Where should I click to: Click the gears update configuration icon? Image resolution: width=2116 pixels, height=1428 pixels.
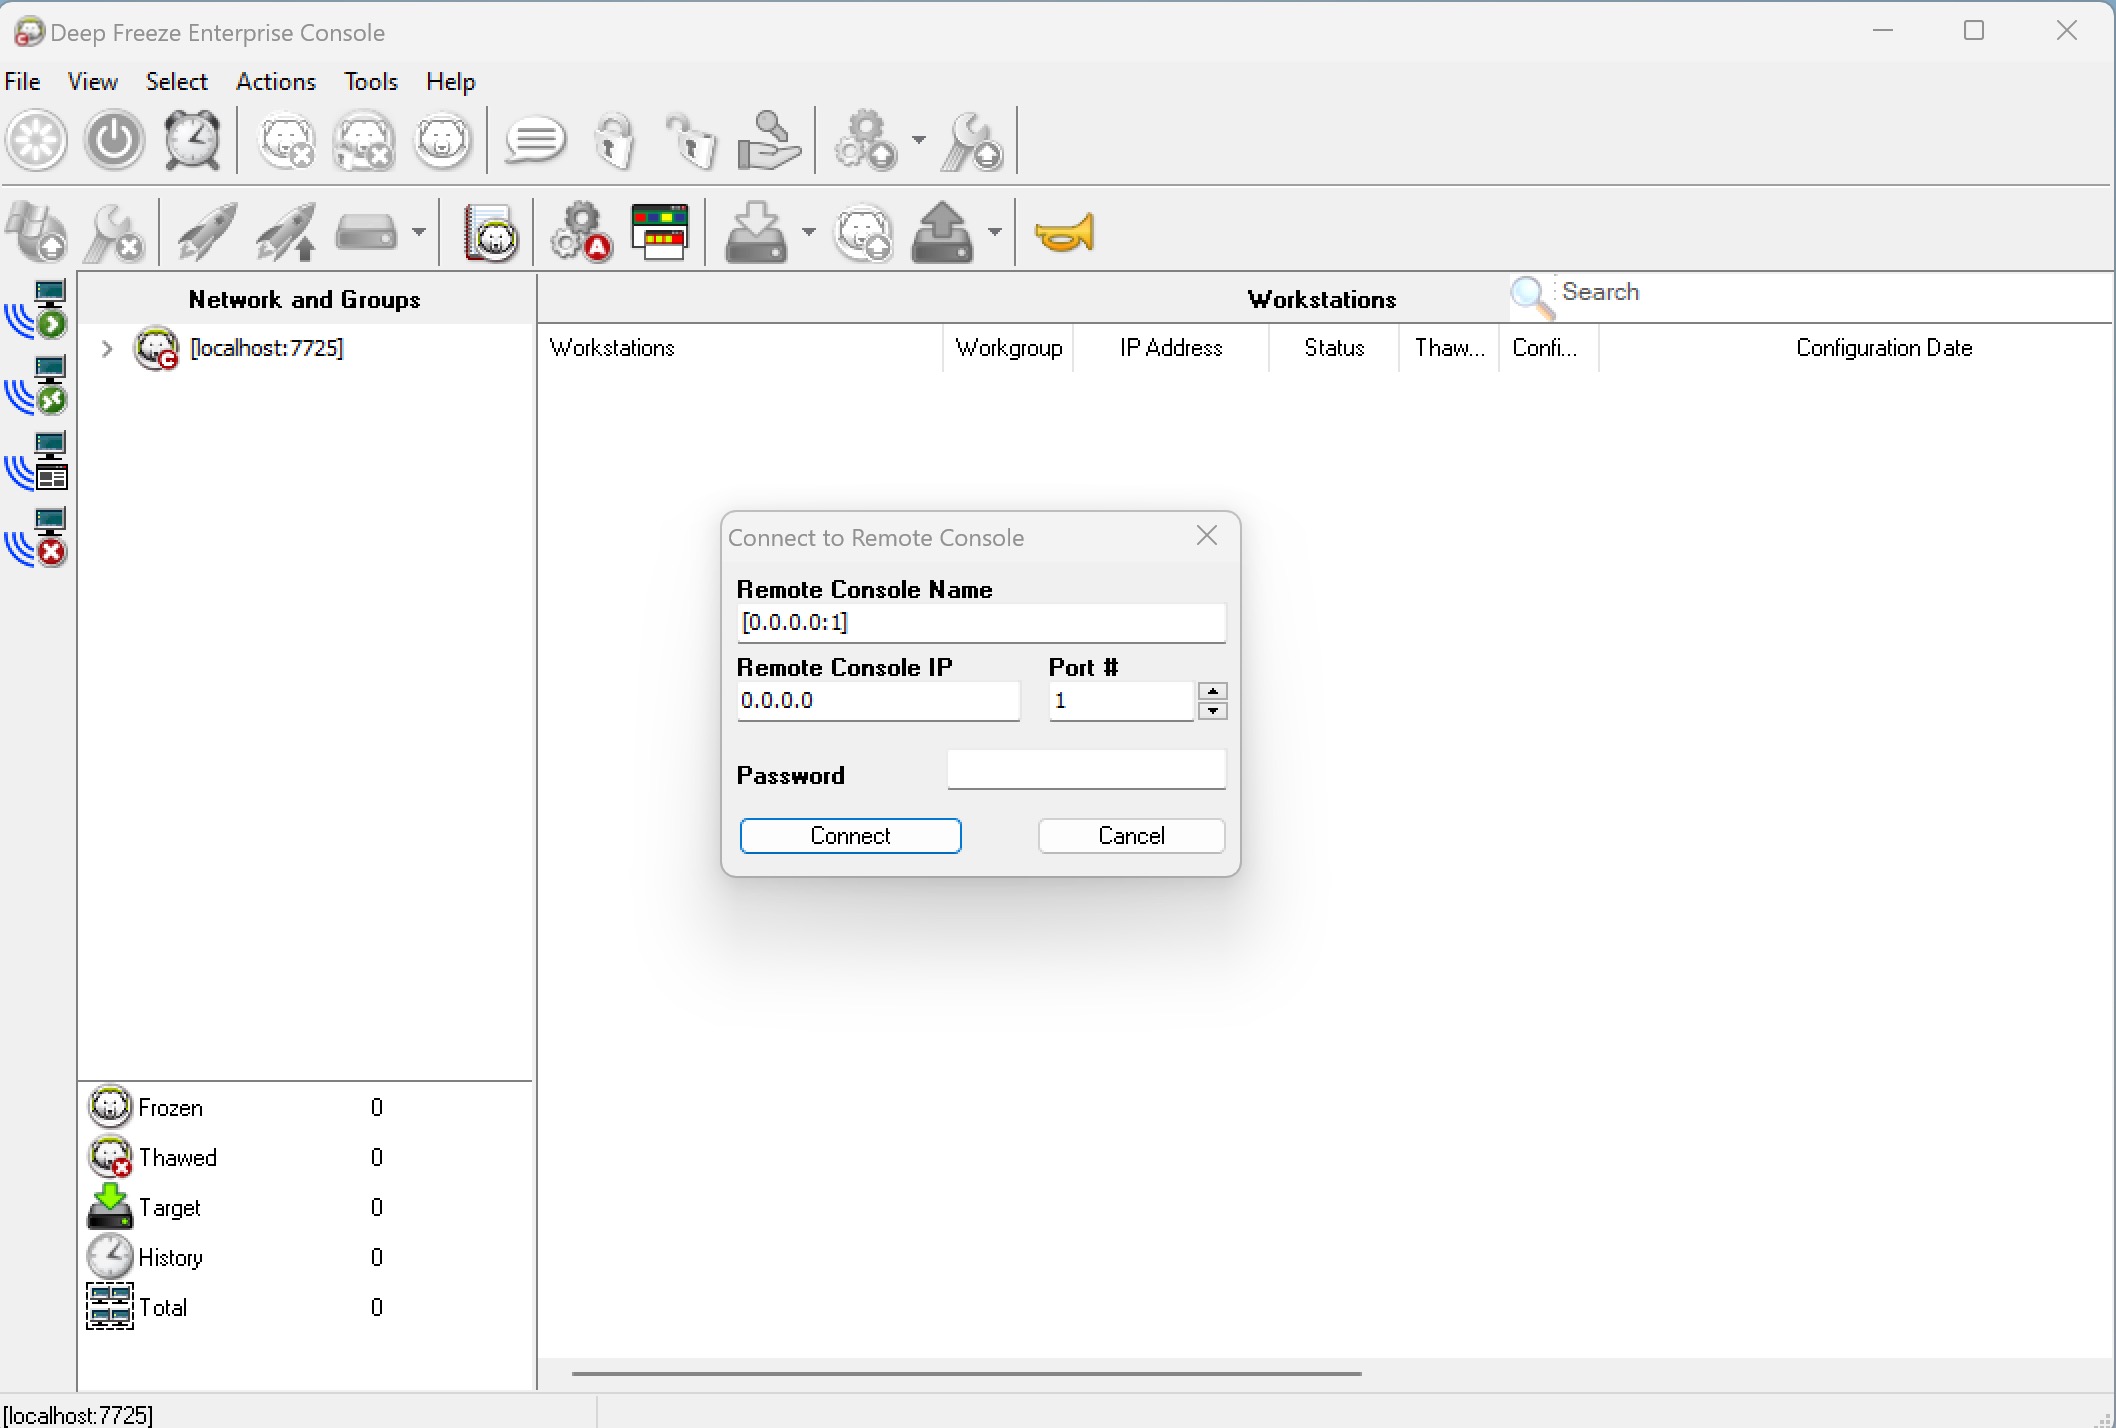coord(866,140)
